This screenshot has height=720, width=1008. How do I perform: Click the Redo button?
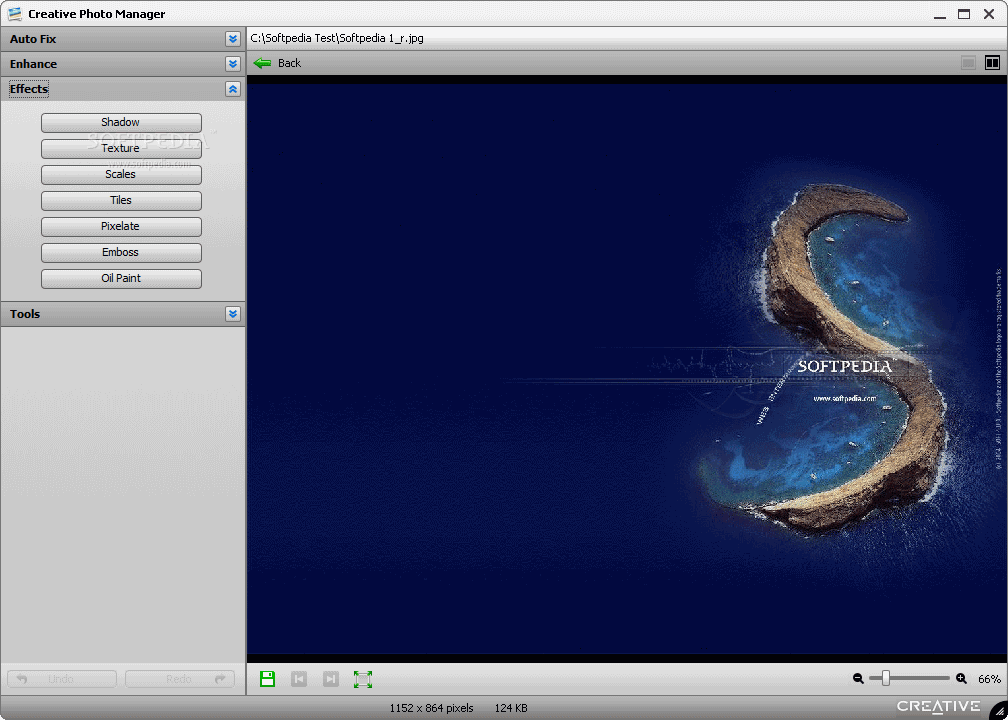[179, 679]
